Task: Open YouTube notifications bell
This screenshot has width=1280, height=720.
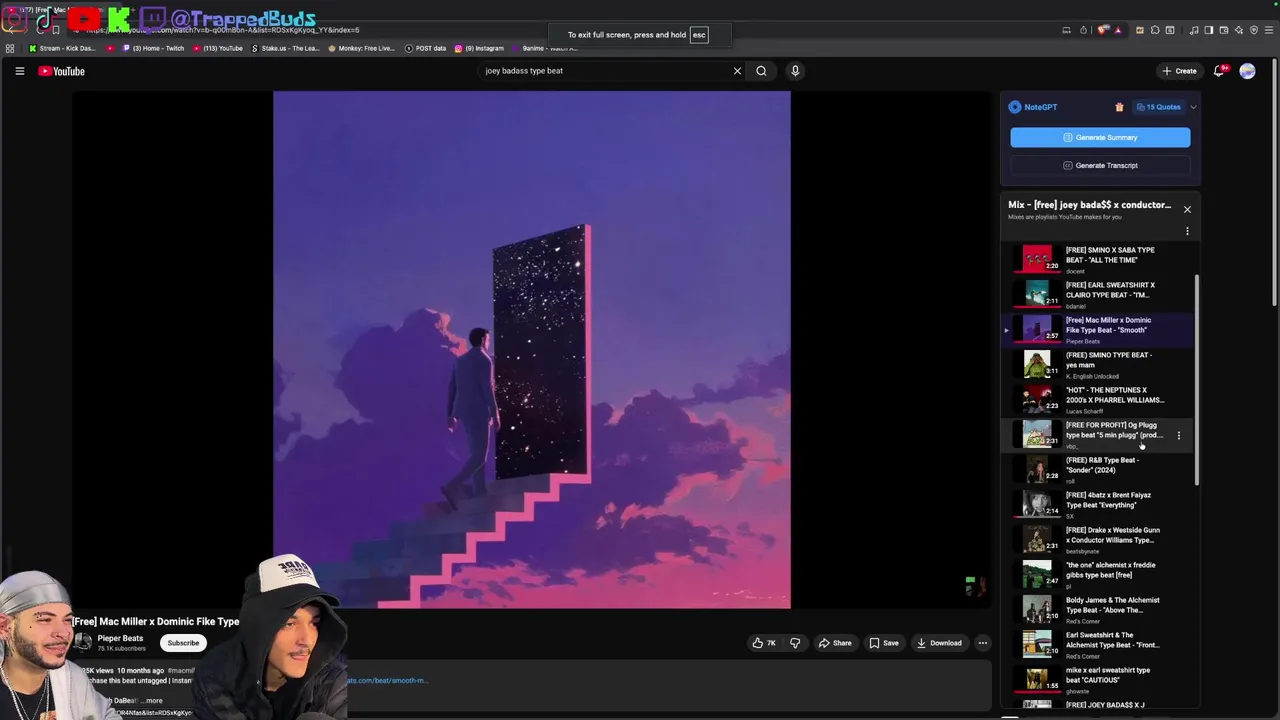Action: [1219, 71]
